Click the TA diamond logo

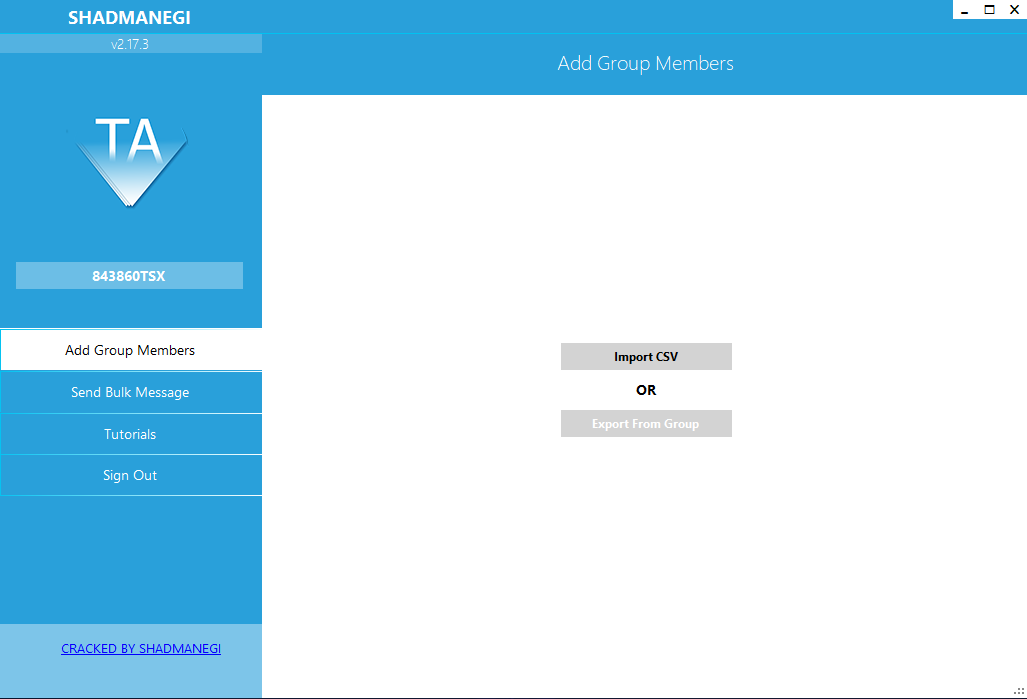(x=130, y=161)
